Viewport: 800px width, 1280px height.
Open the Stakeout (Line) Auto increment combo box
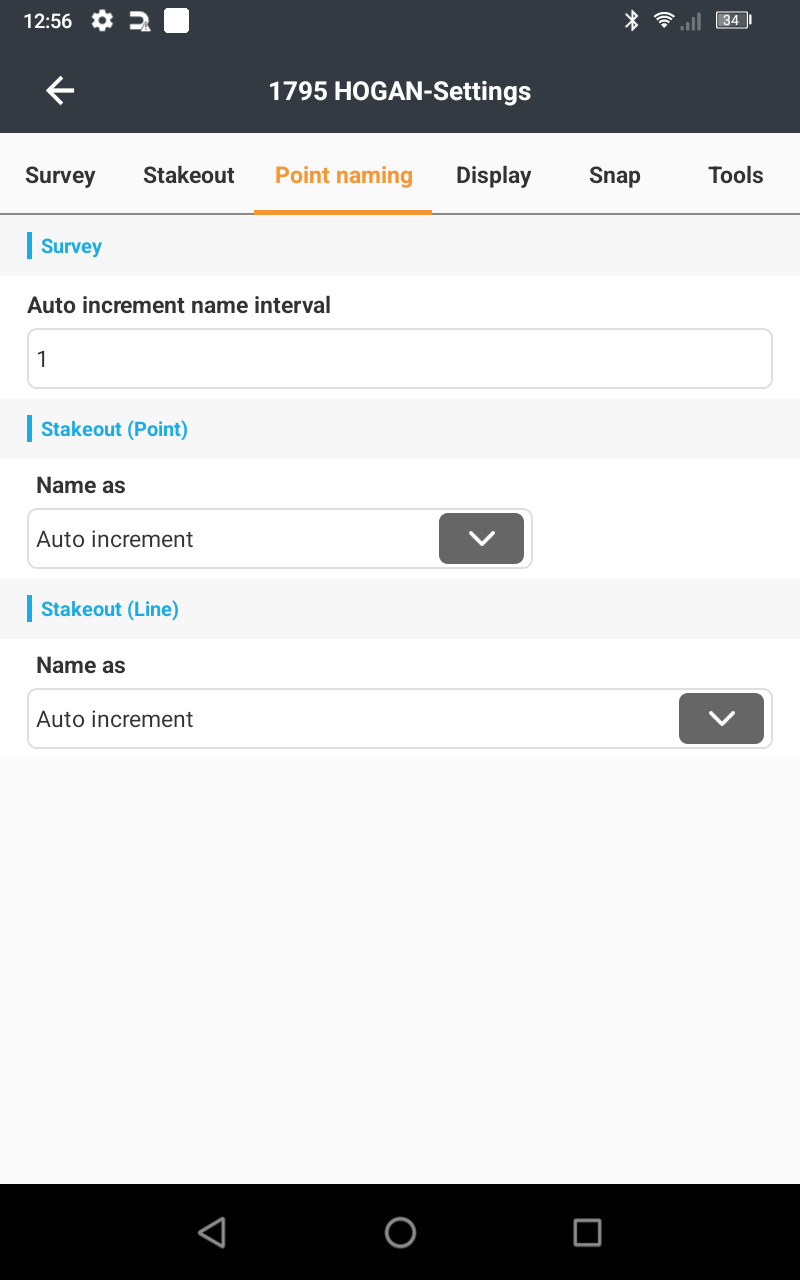[x=400, y=719]
